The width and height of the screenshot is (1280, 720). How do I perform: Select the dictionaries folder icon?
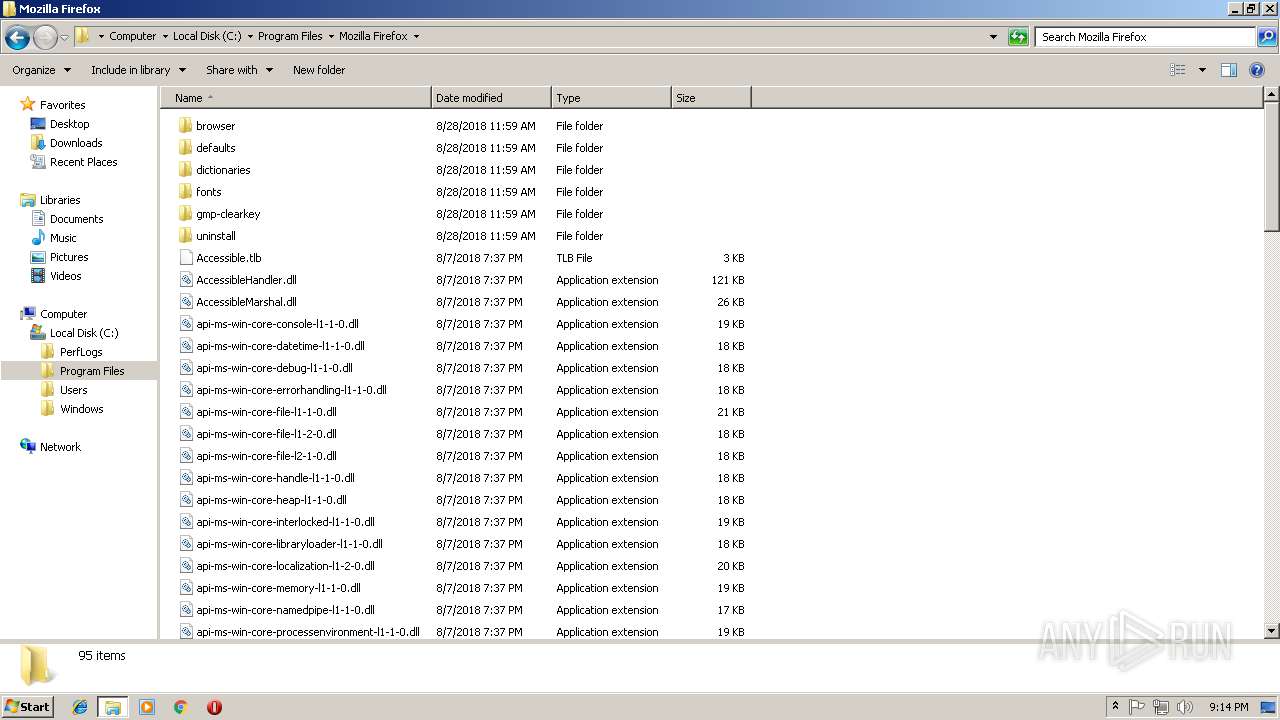coord(186,170)
